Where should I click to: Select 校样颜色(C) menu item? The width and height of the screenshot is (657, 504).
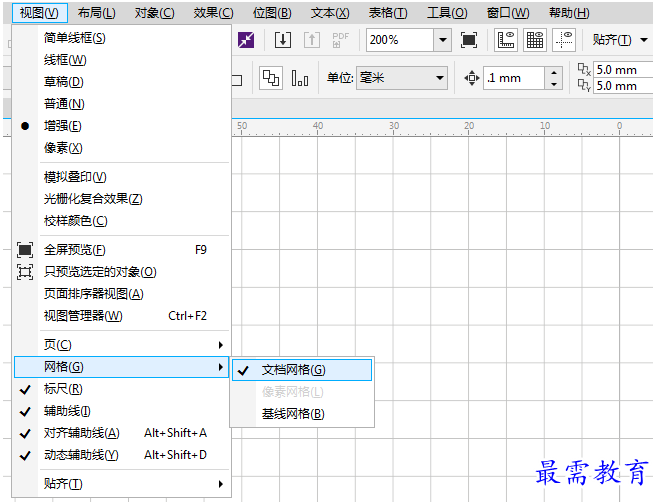tap(122, 221)
